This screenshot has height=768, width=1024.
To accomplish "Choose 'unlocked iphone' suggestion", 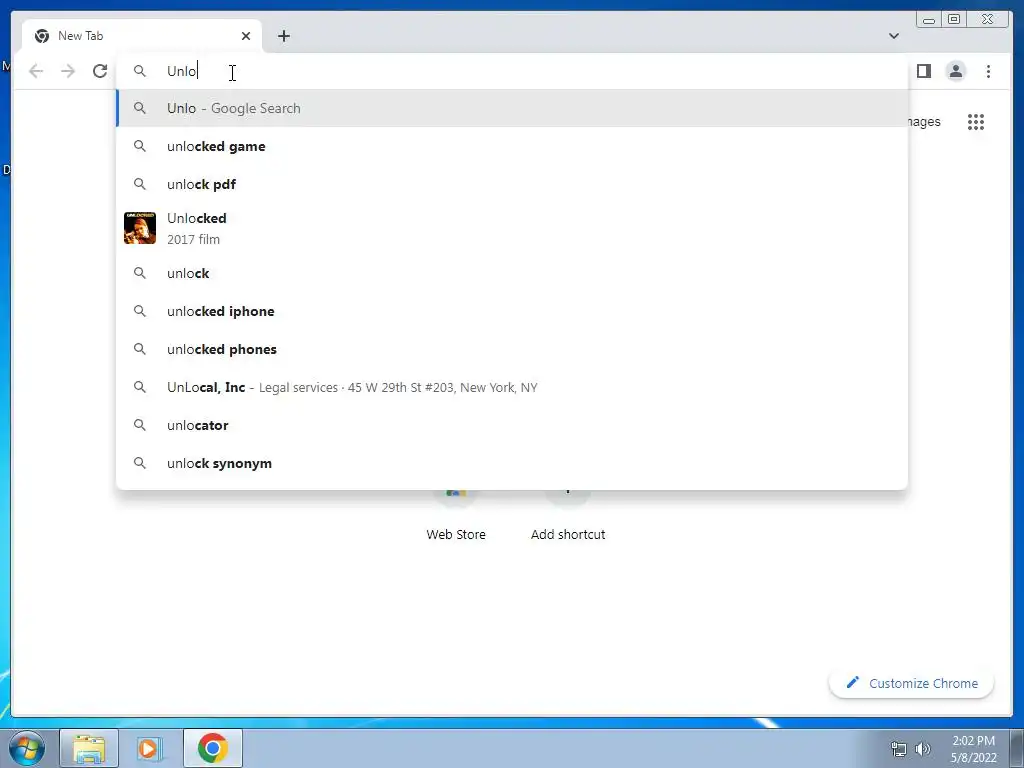I will tap(512, 312).
